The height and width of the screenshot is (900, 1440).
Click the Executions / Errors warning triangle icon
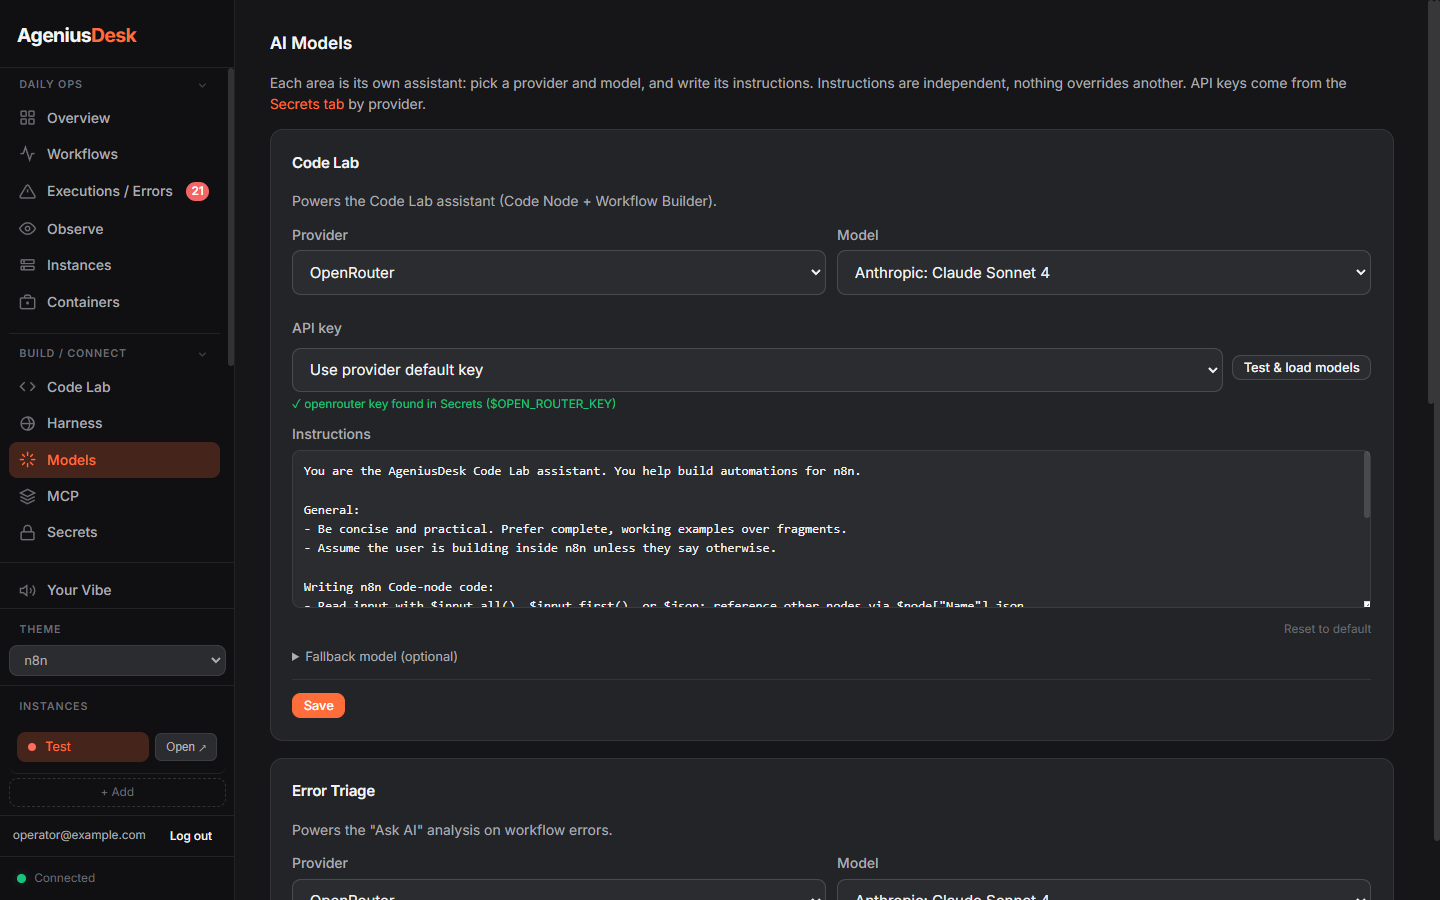tap(27, 191)
